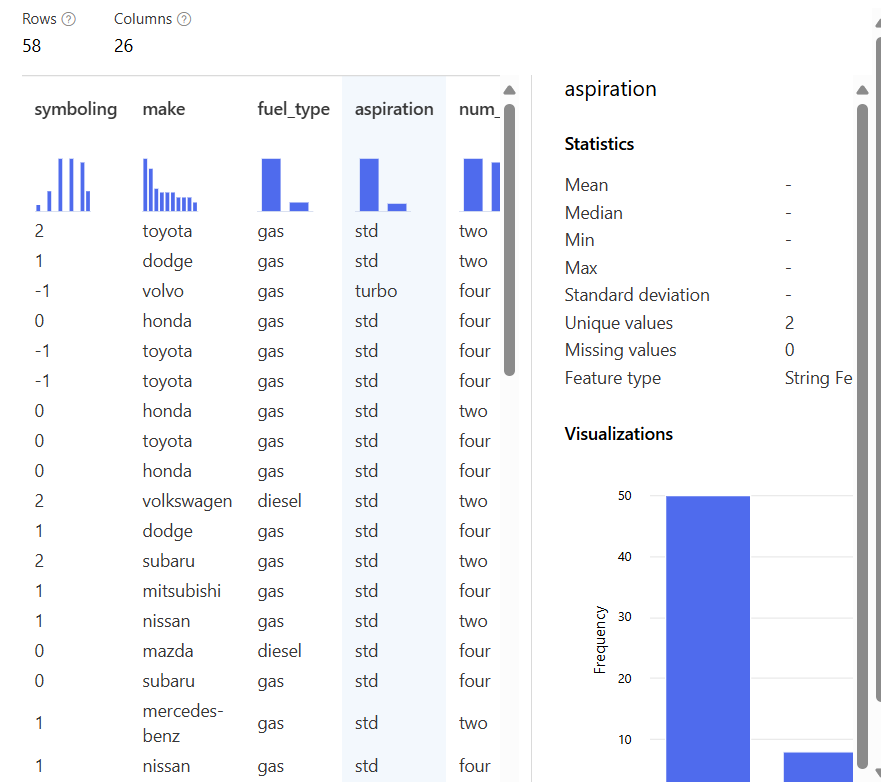Click the Columns count value 26
The height and width of the screenshot is (782, 881).
[x=124, y=46]
